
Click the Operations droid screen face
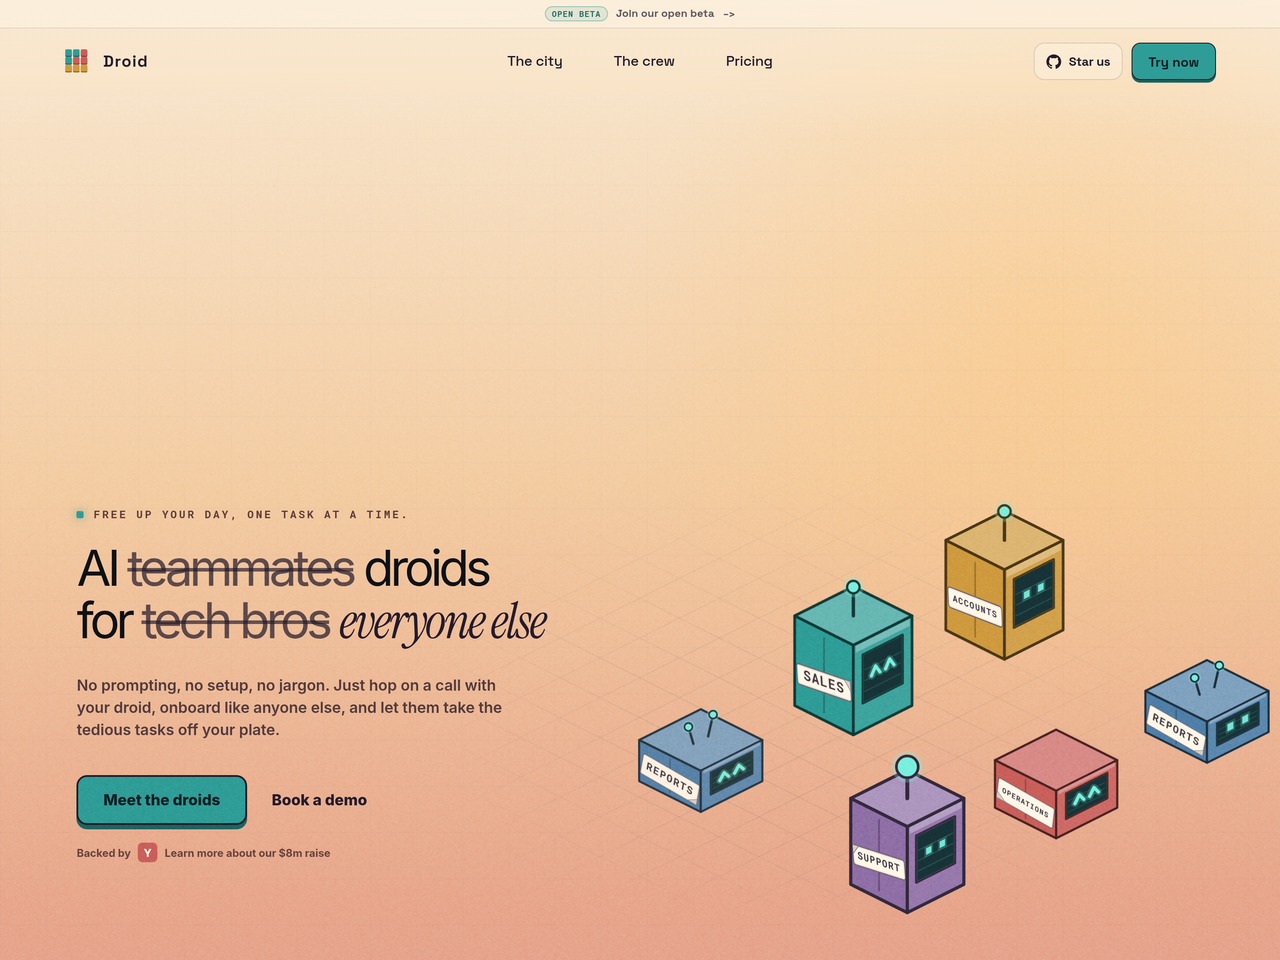[x=1087, y=796]
